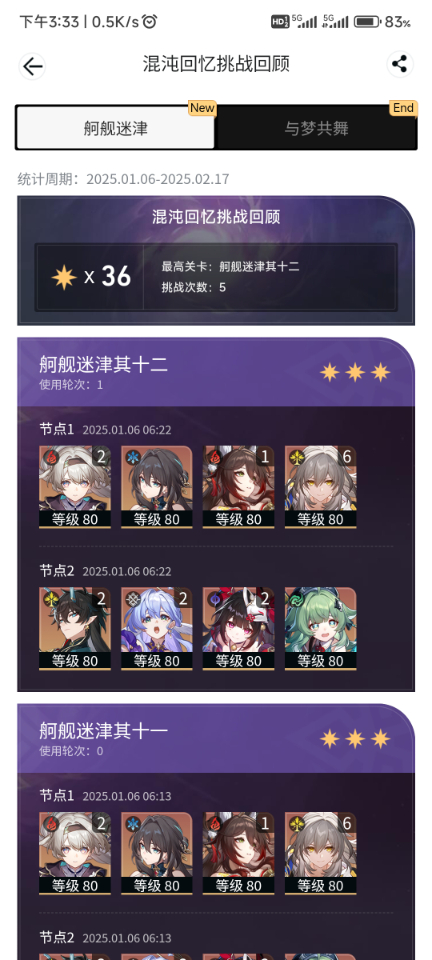The image size is (432, 960).
Task: Tap three-star rating on 舸舰迷津其十二
Action: click(x=355, y=372)
